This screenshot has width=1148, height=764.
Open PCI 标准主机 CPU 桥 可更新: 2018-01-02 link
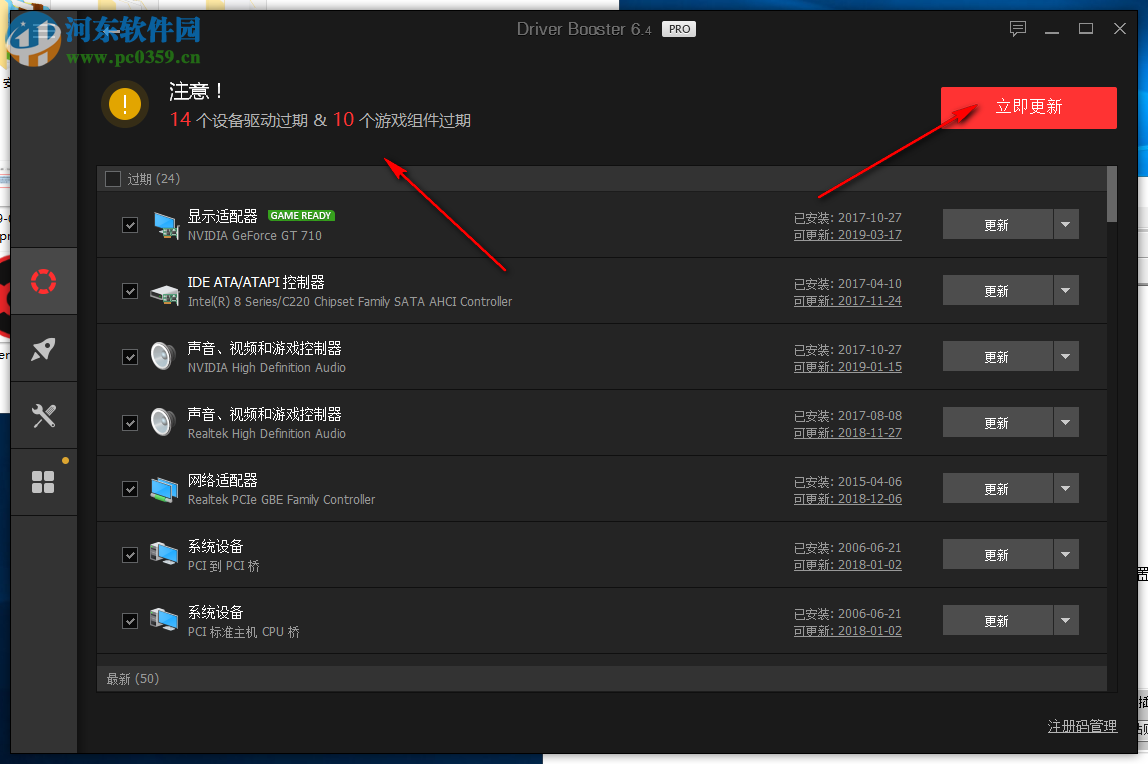click(x=848, y=631)
